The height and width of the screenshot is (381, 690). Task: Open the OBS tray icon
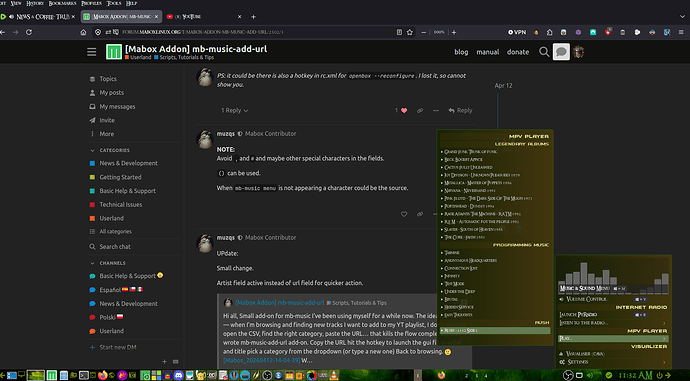tap(568, 375)
